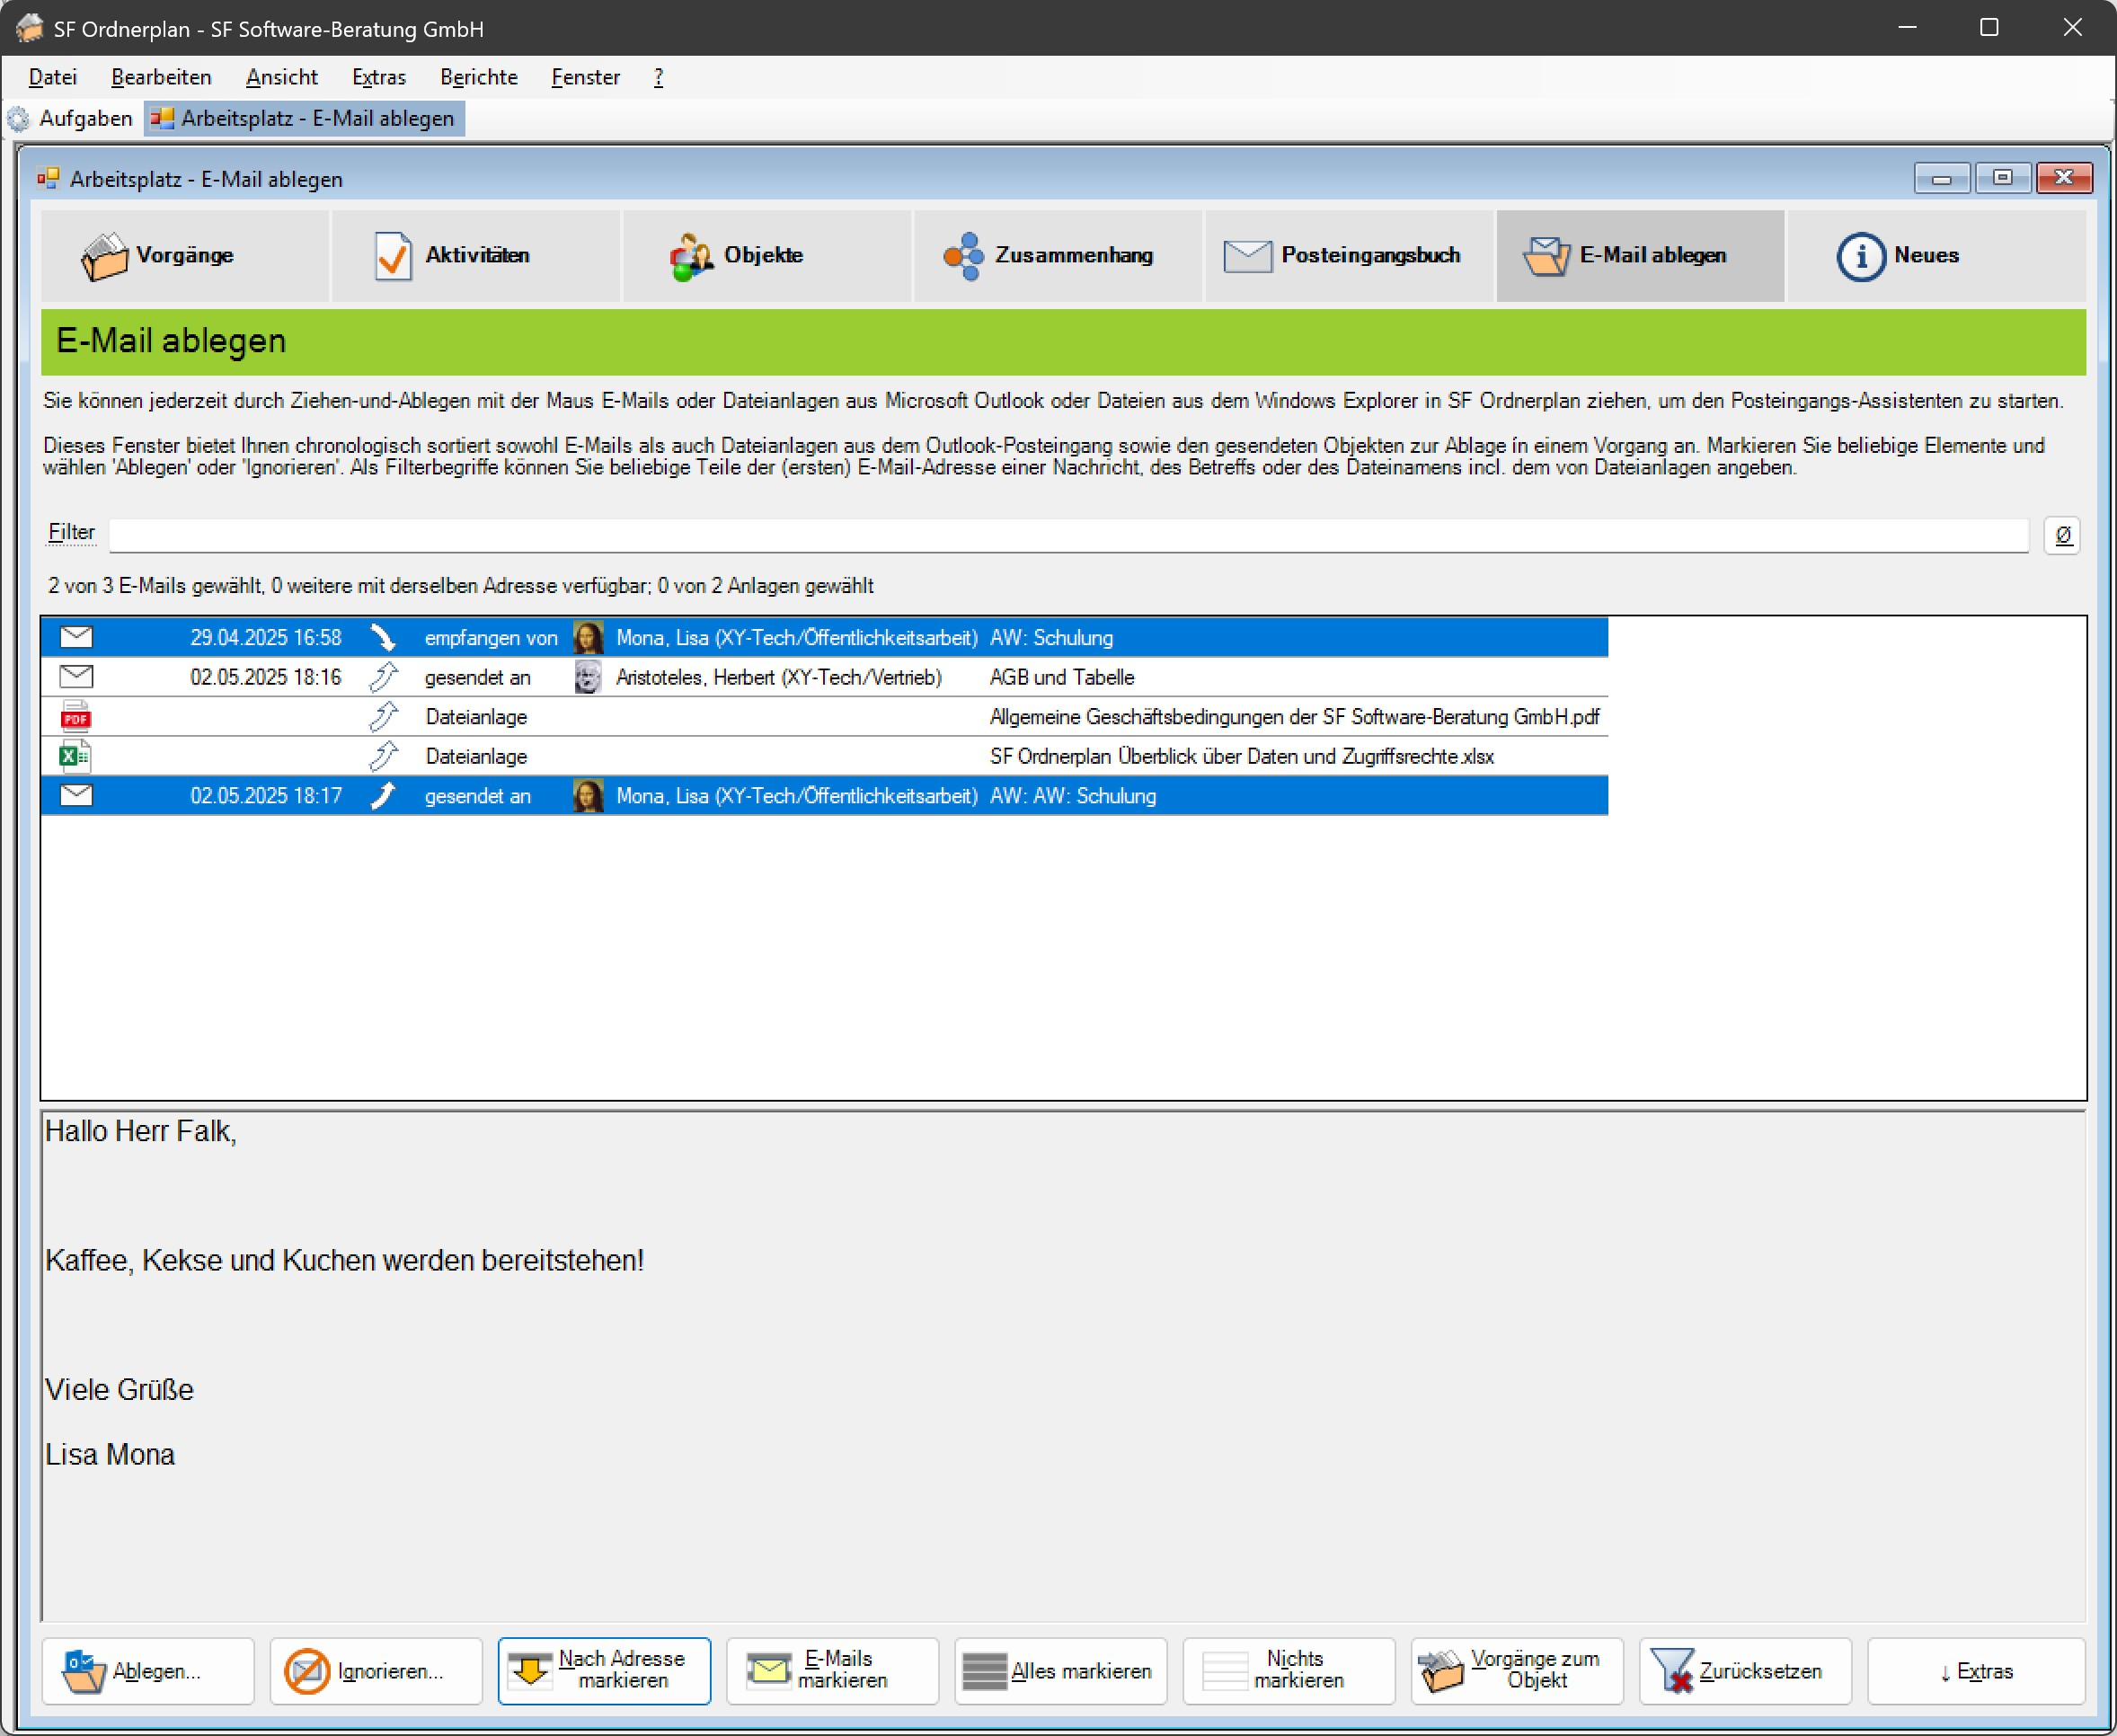Click Herbert Aristoteles' avatar thumbnail
The width and height of the screenshot is (2117, 1736).
coord(588,677)
